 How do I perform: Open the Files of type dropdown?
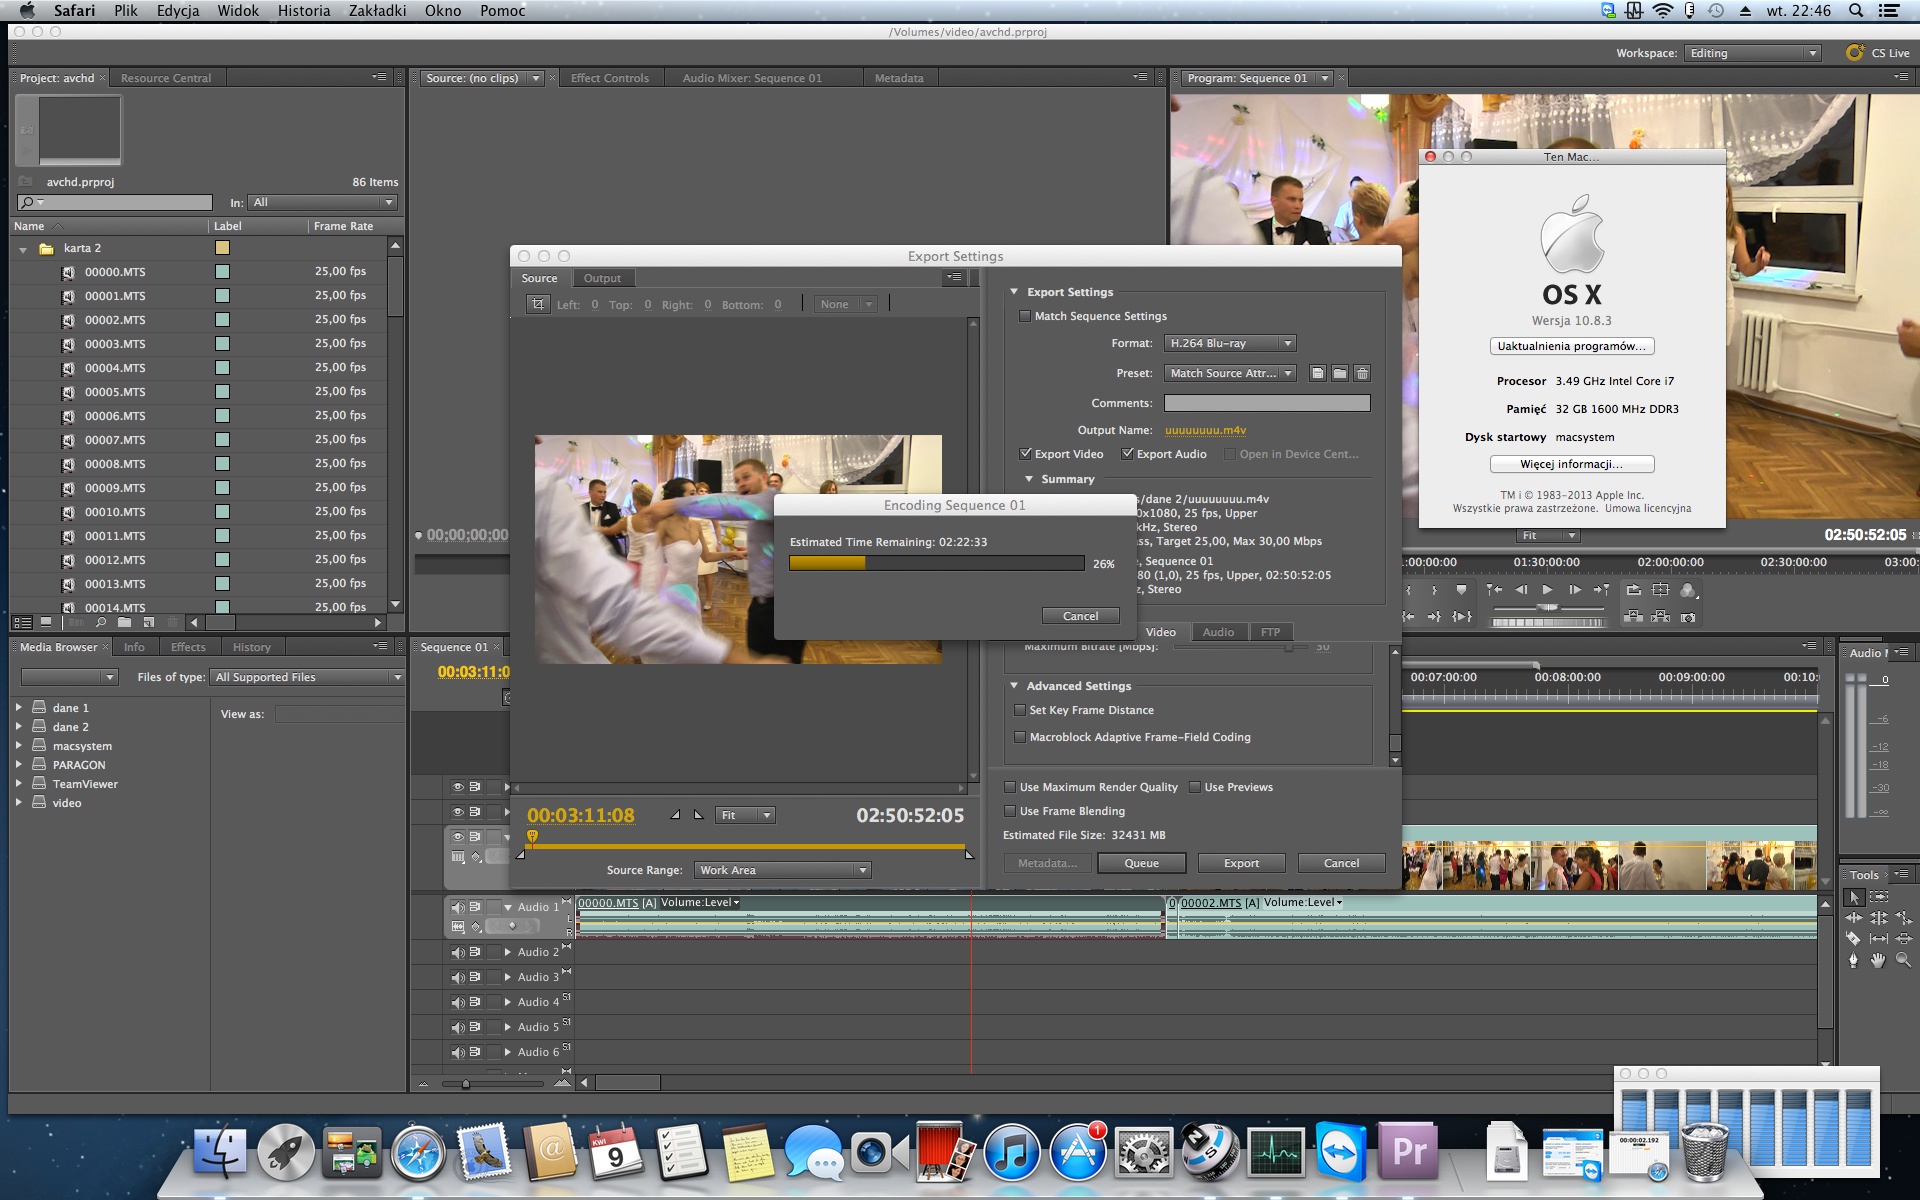coord(307,677)
